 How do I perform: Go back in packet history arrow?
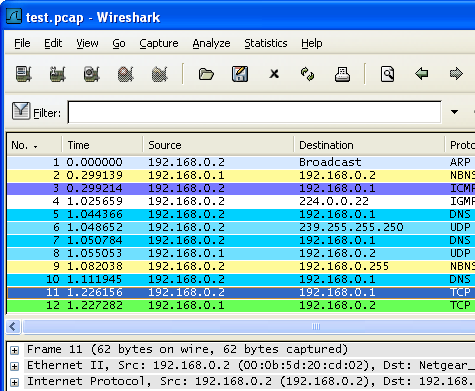[422, 73]
